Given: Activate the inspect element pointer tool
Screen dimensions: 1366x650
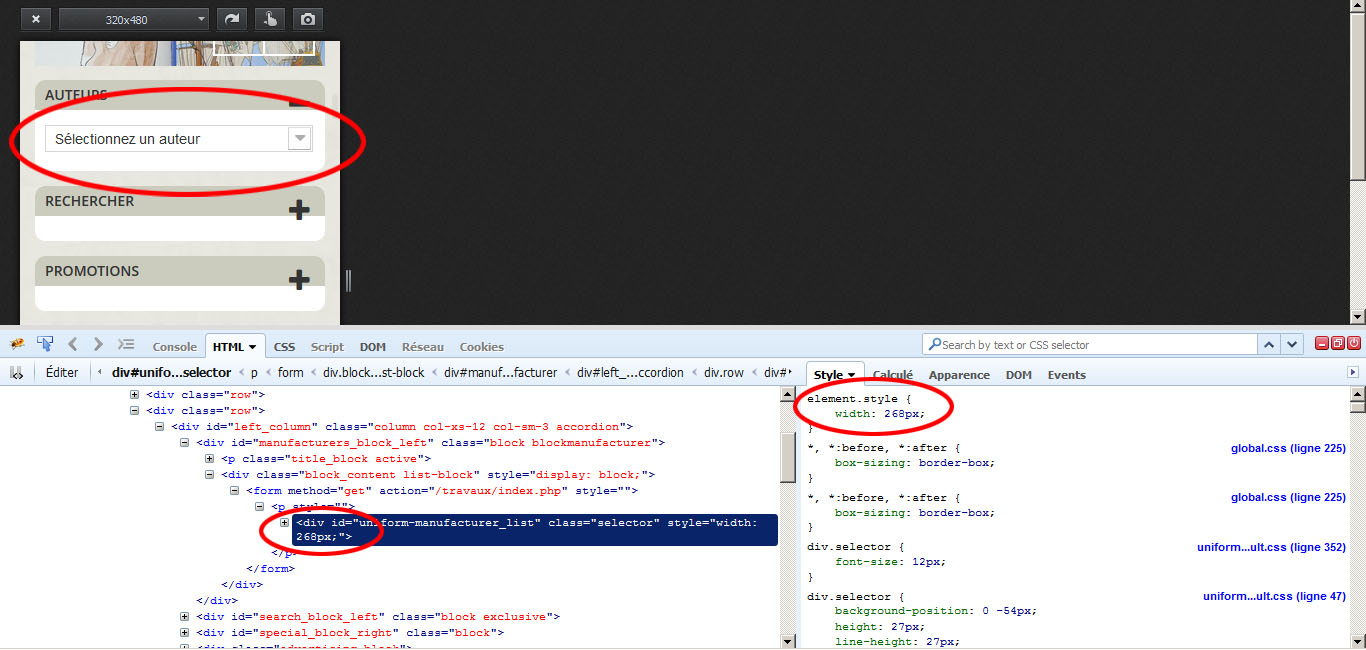Looking at the screenshot, I should (x=45, y=345).
